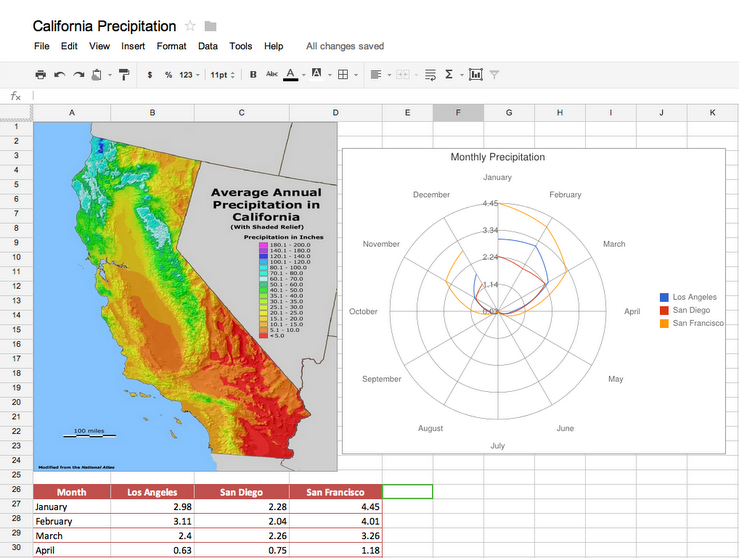The image size is (739, 558).
Task: Undo the last action
Action: (59, 74)
